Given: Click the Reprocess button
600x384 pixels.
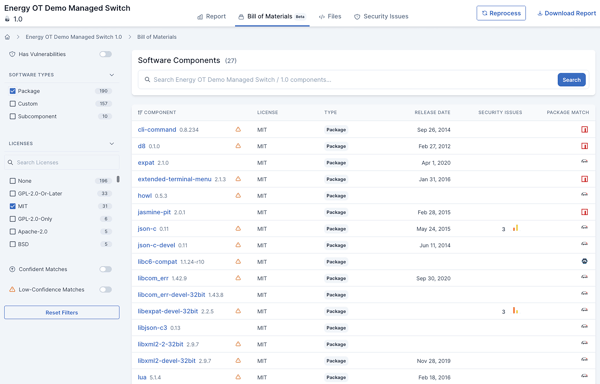Looking at the screenshot, I should pos(501,13).
